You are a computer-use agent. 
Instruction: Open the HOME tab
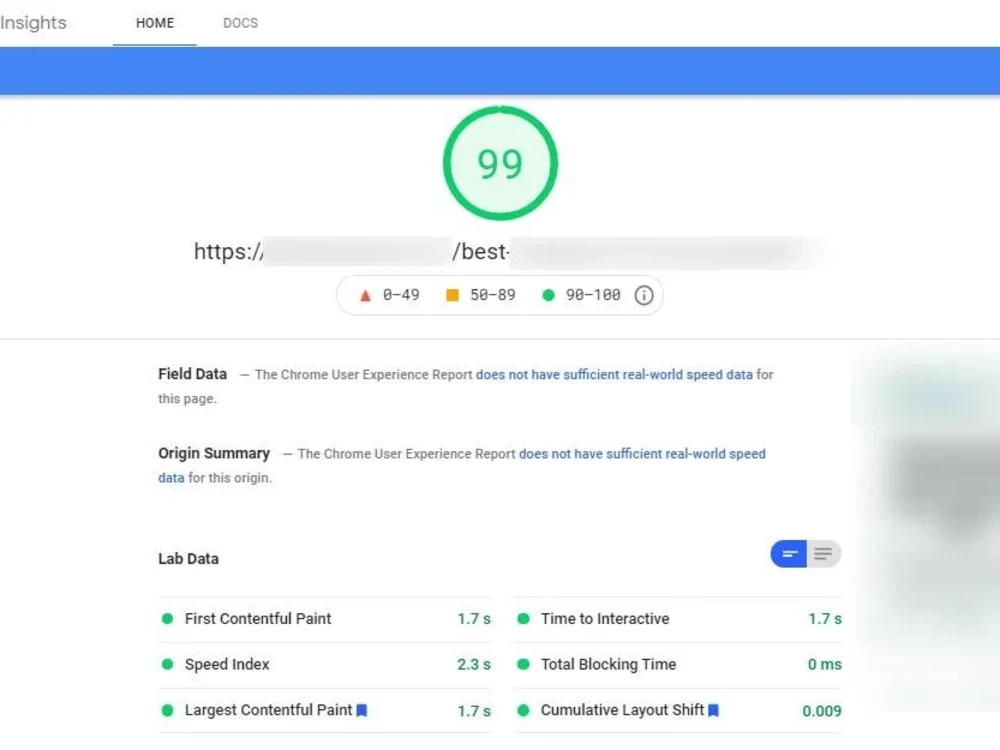154,23
